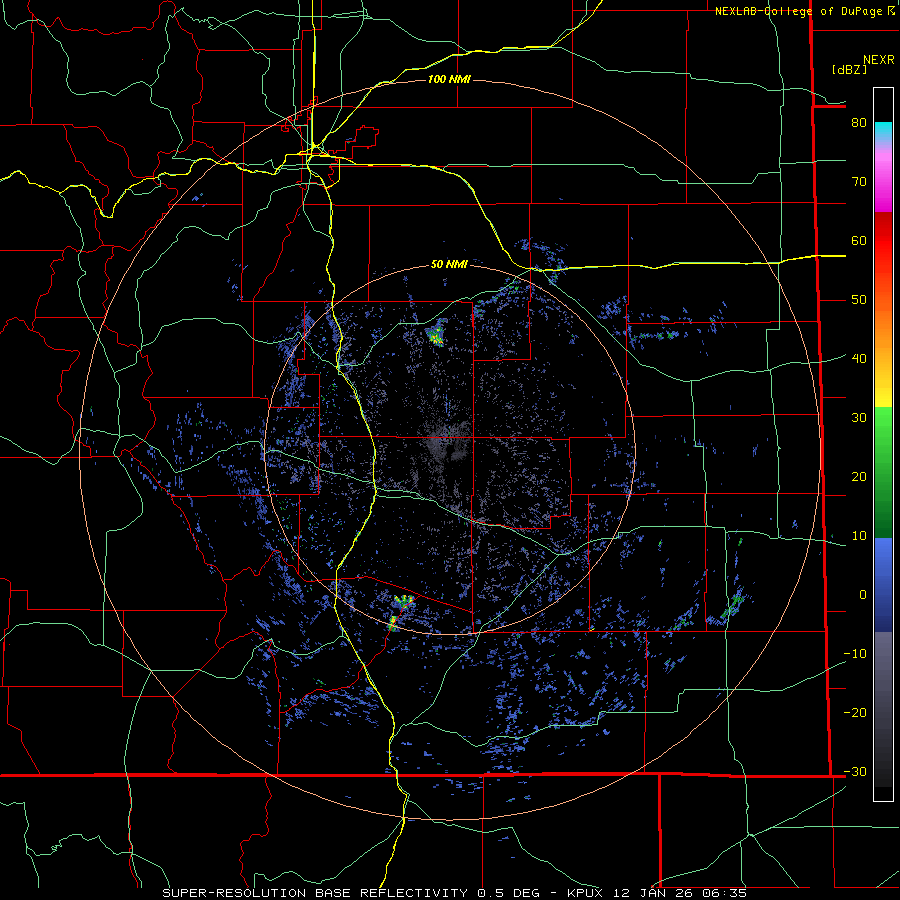
Task: Click the -20 dBZ scale value
Action: (855, 712)
